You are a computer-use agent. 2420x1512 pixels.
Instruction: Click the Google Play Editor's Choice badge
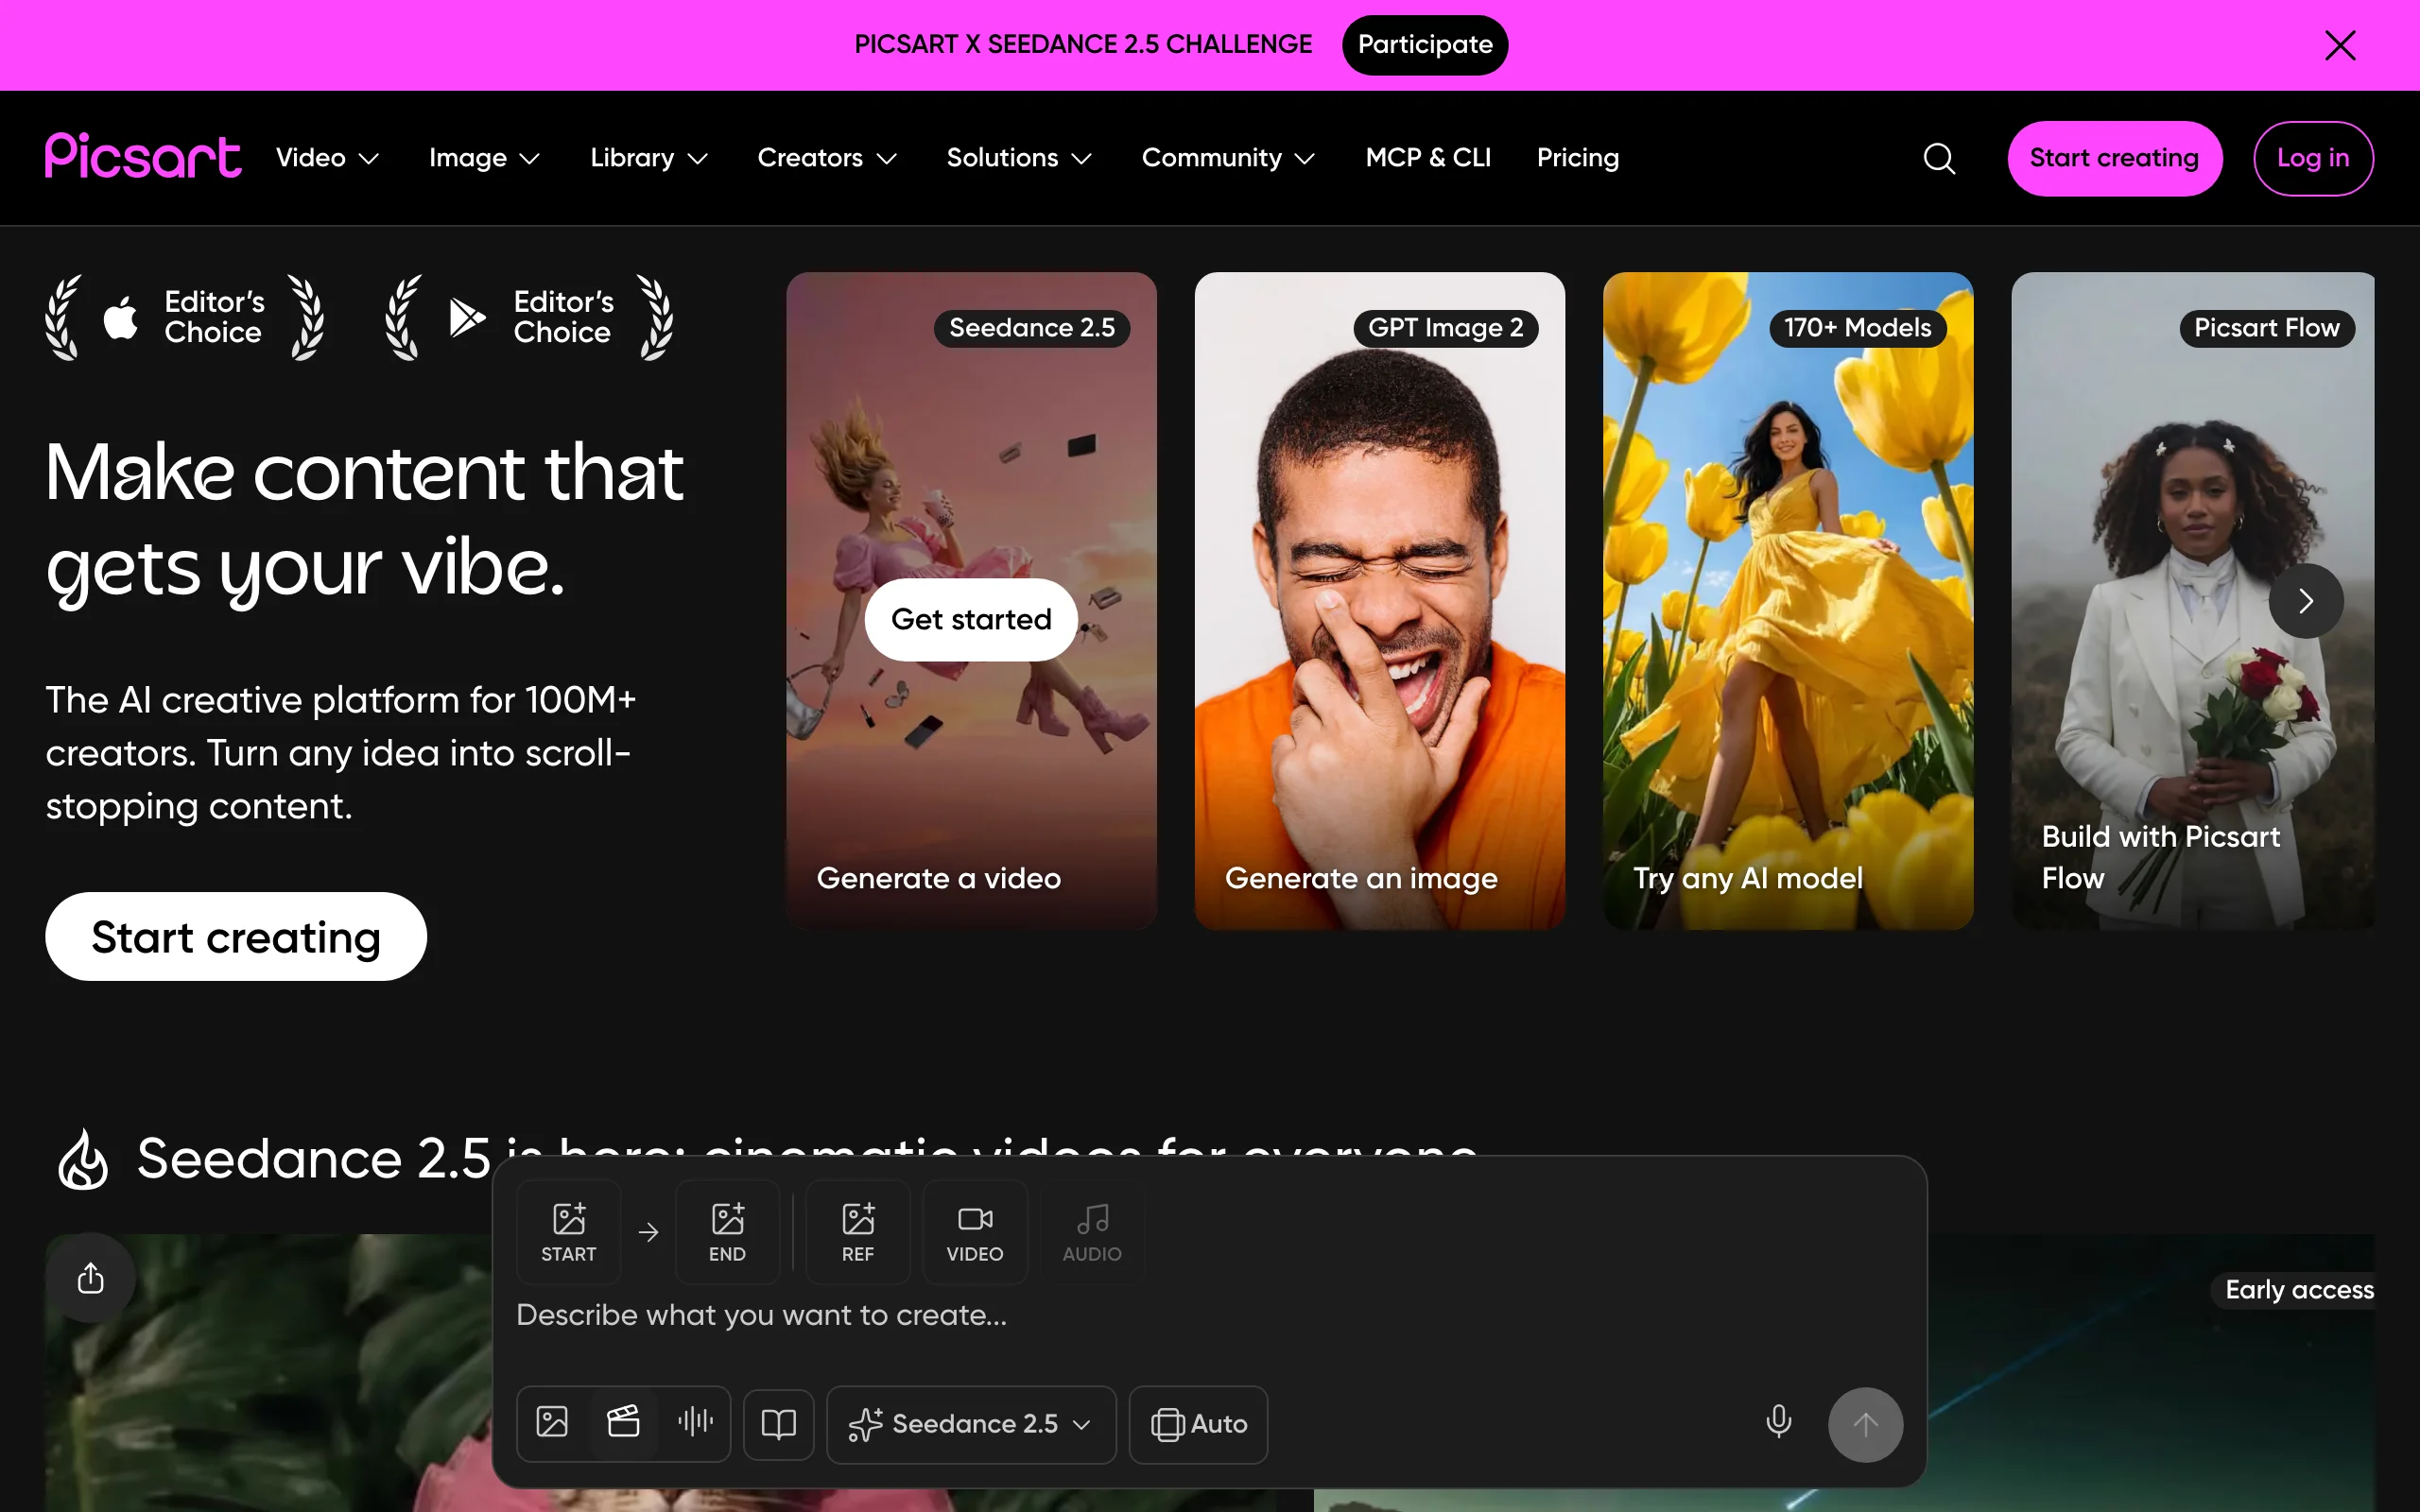[x=530, y=318]
